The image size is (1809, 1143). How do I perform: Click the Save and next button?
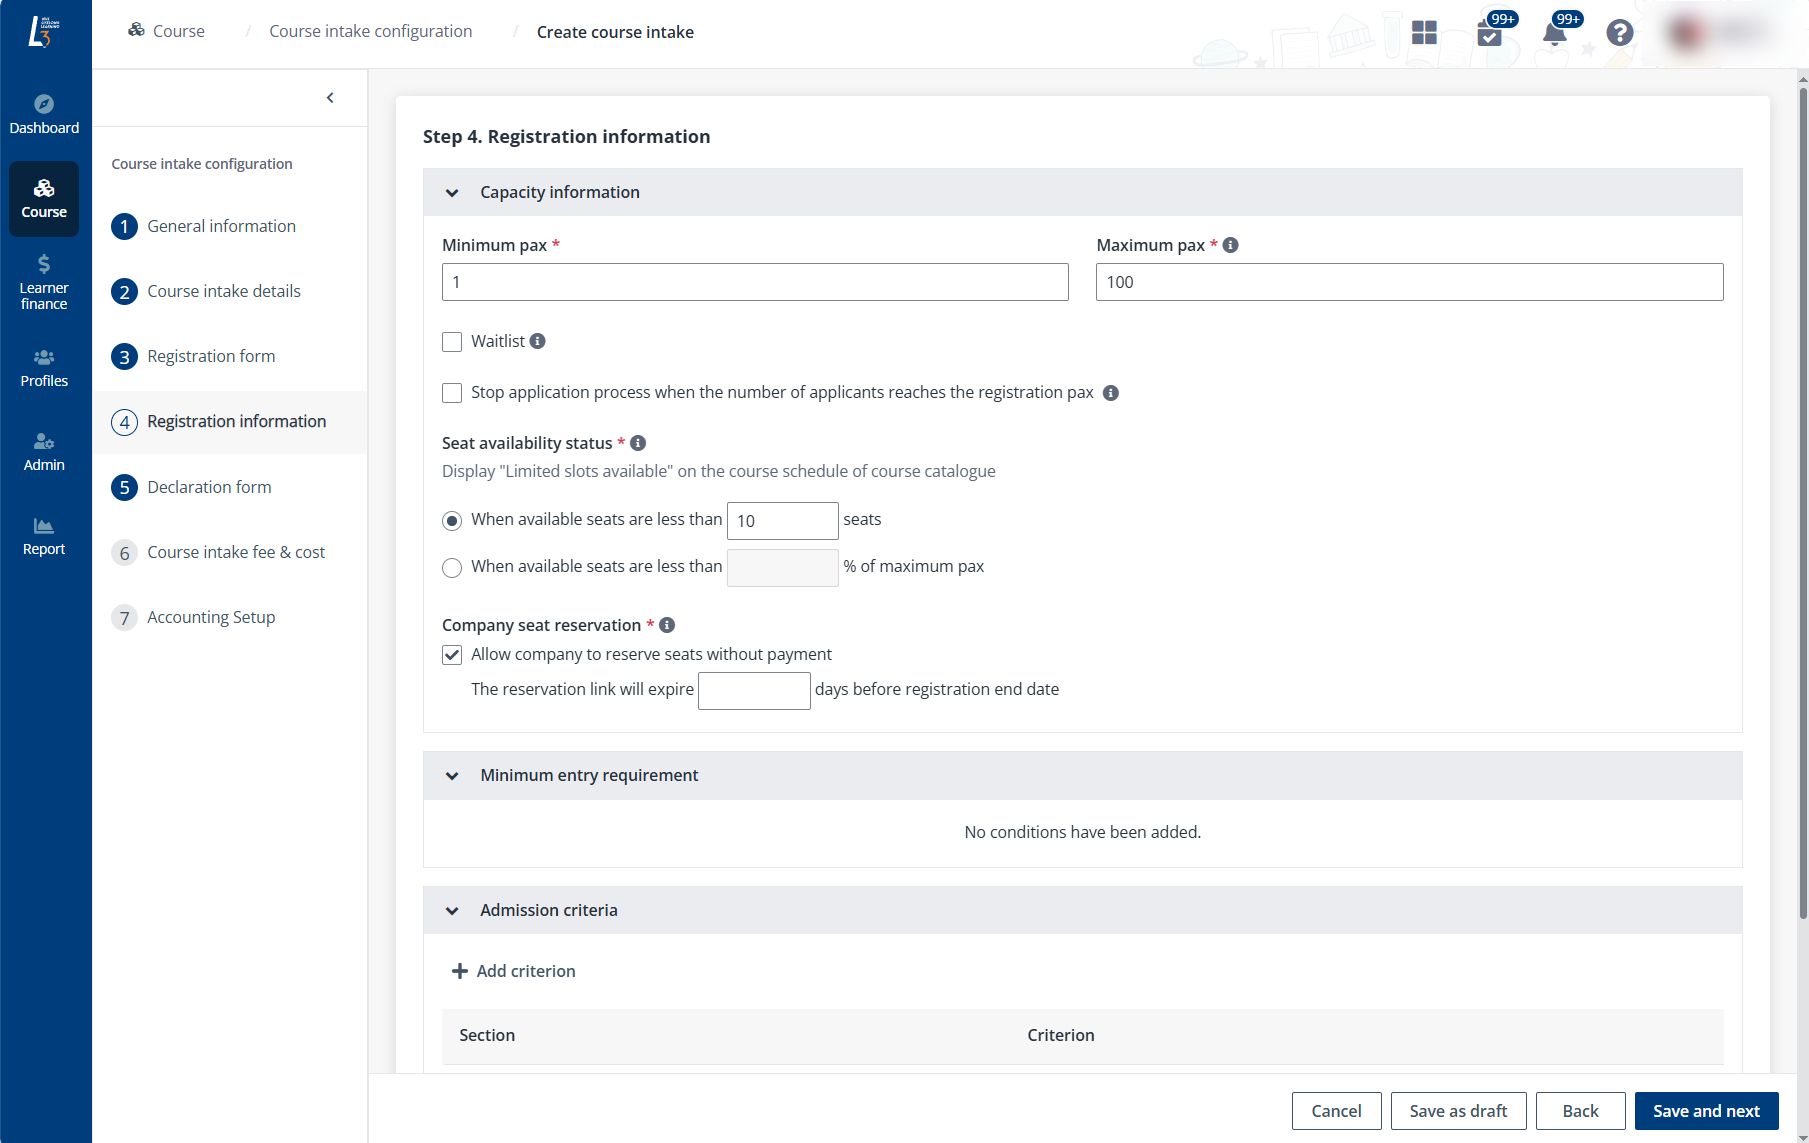click(1706, 1111)
